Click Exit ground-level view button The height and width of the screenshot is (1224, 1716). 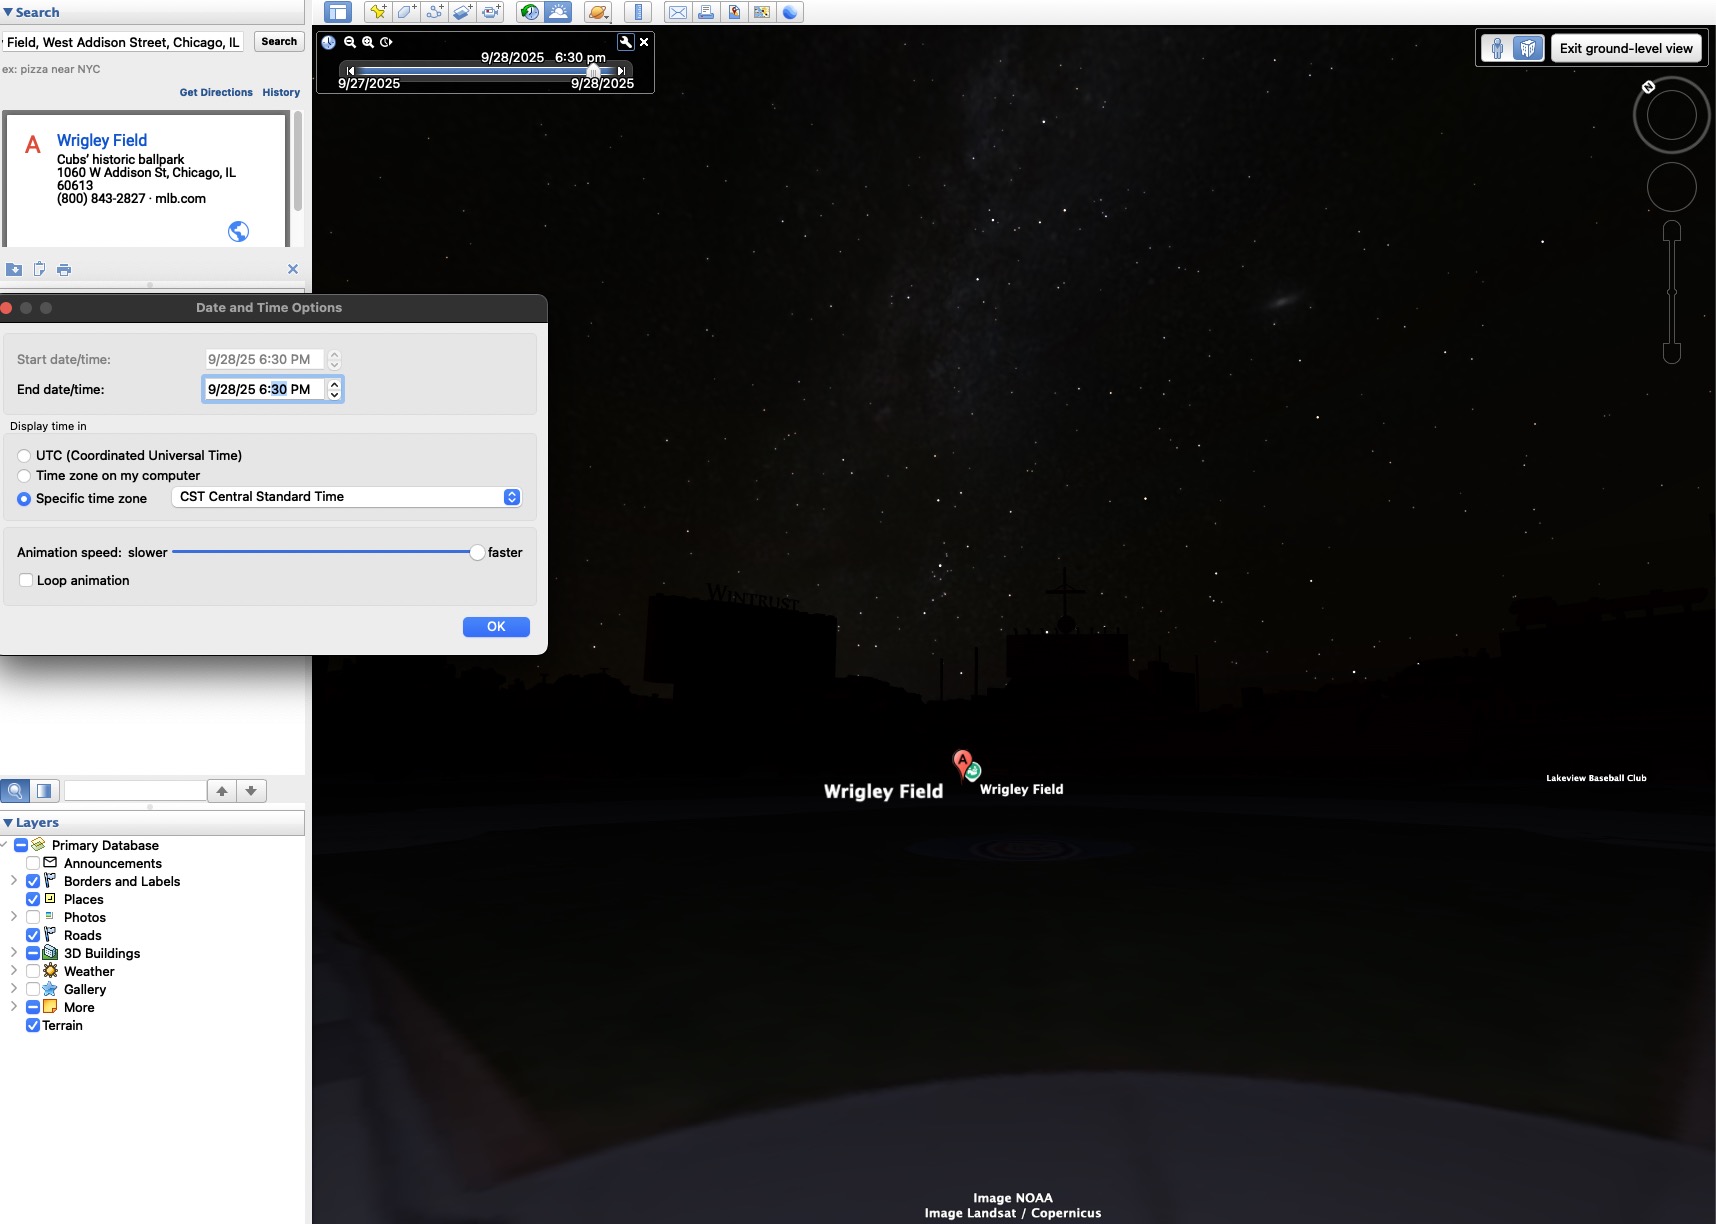coord(1626,48)
